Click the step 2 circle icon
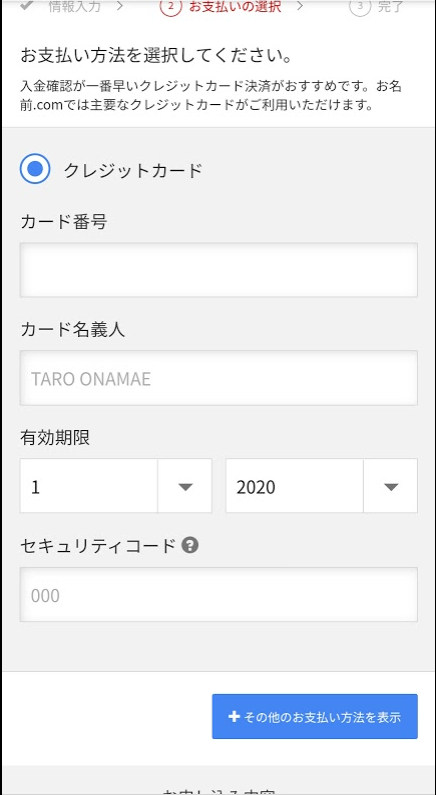The height and width of the screenshot is (795, 436). point(170,6)
